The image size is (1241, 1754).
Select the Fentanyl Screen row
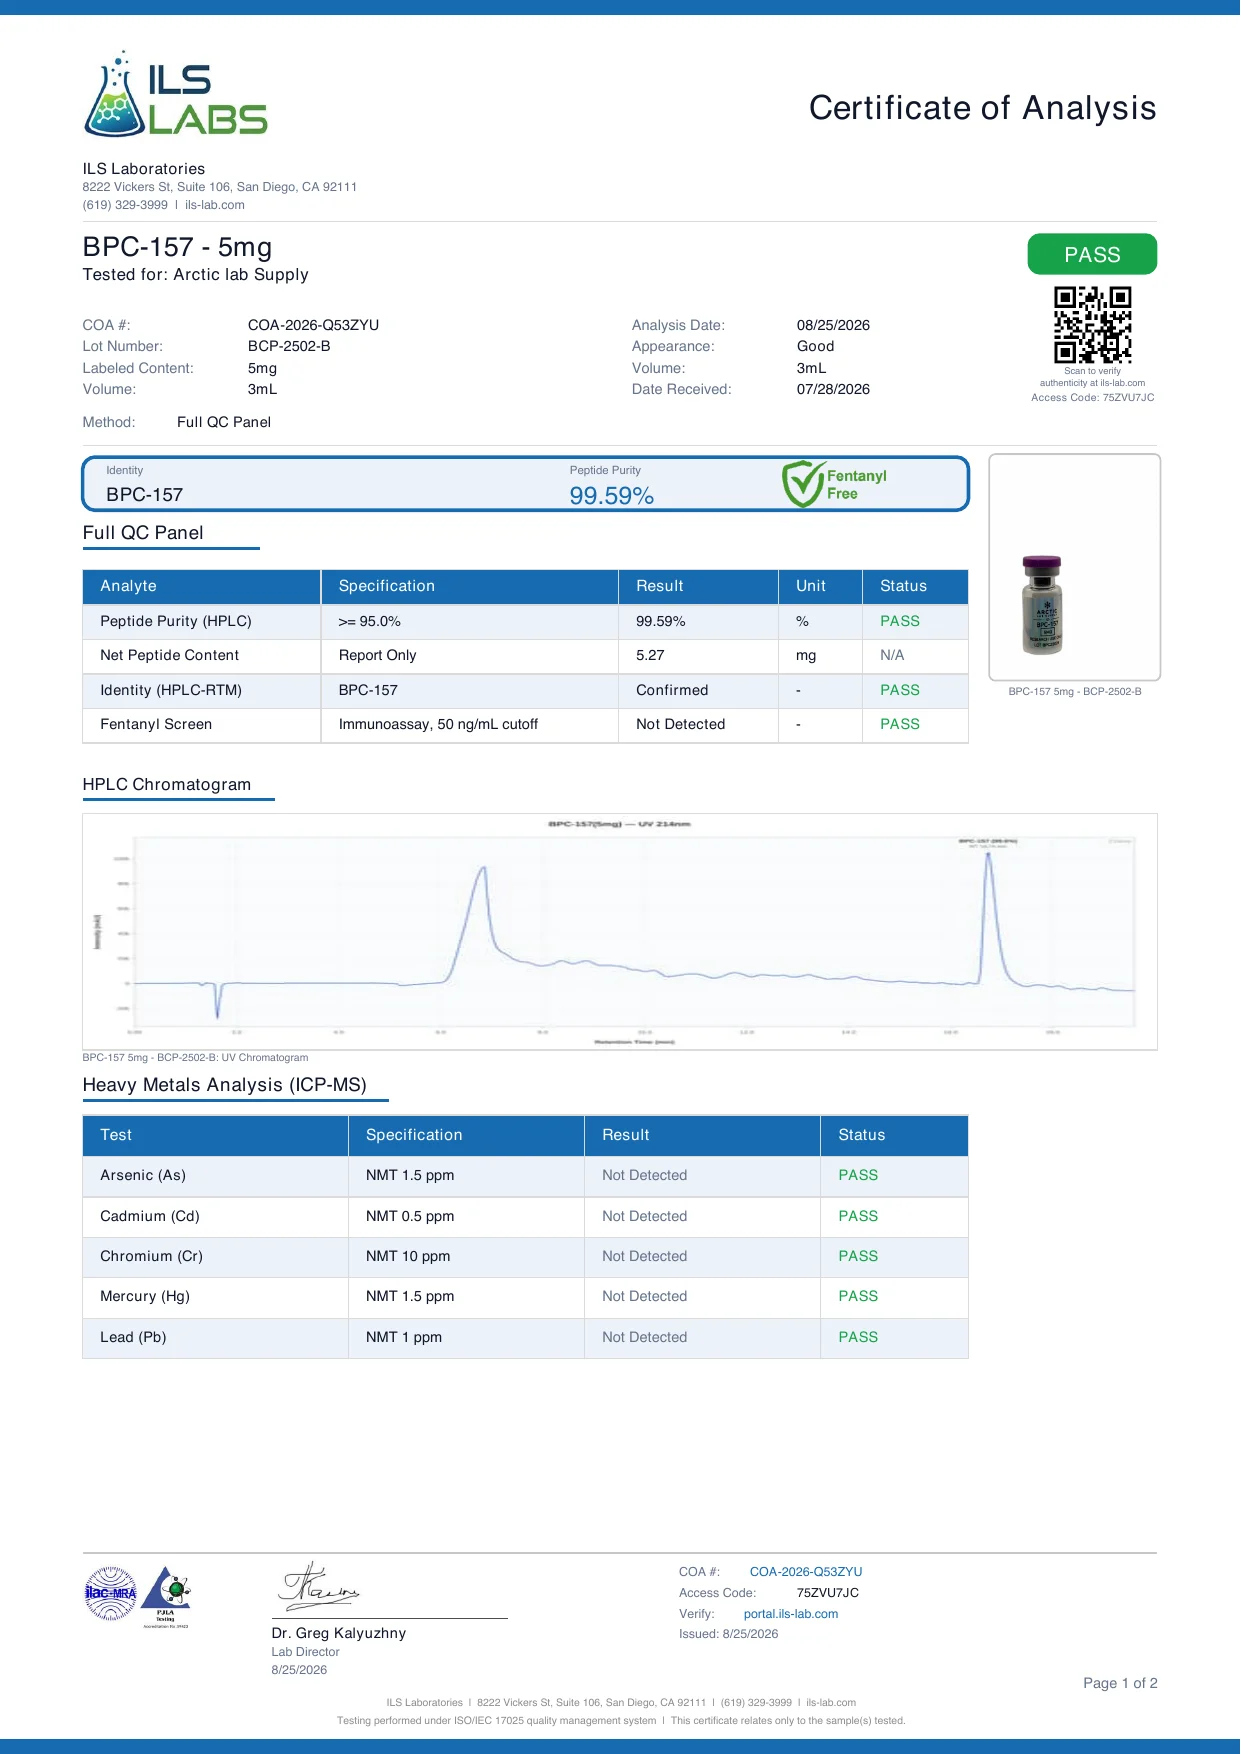click(x=525, y=724)
